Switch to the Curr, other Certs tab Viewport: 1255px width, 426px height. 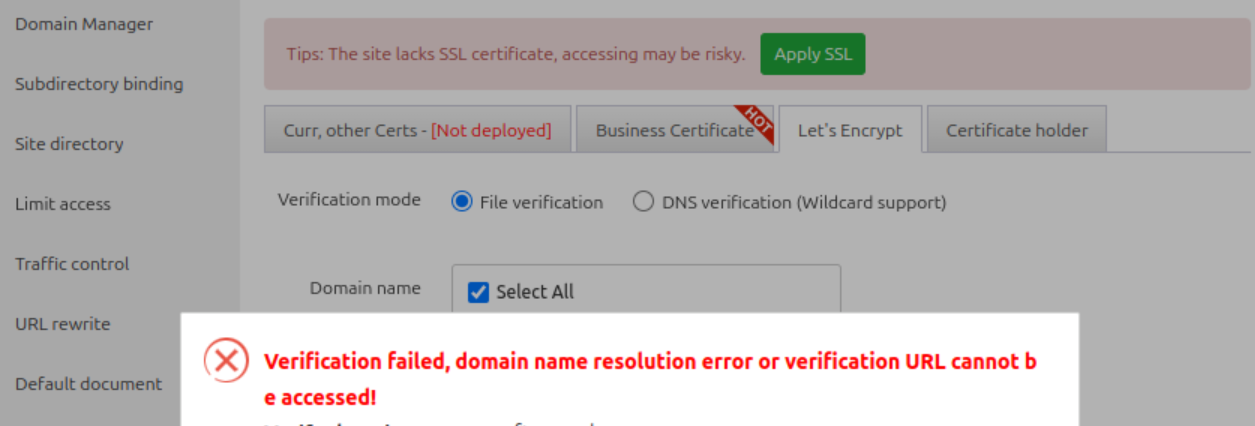coord(417,130)
